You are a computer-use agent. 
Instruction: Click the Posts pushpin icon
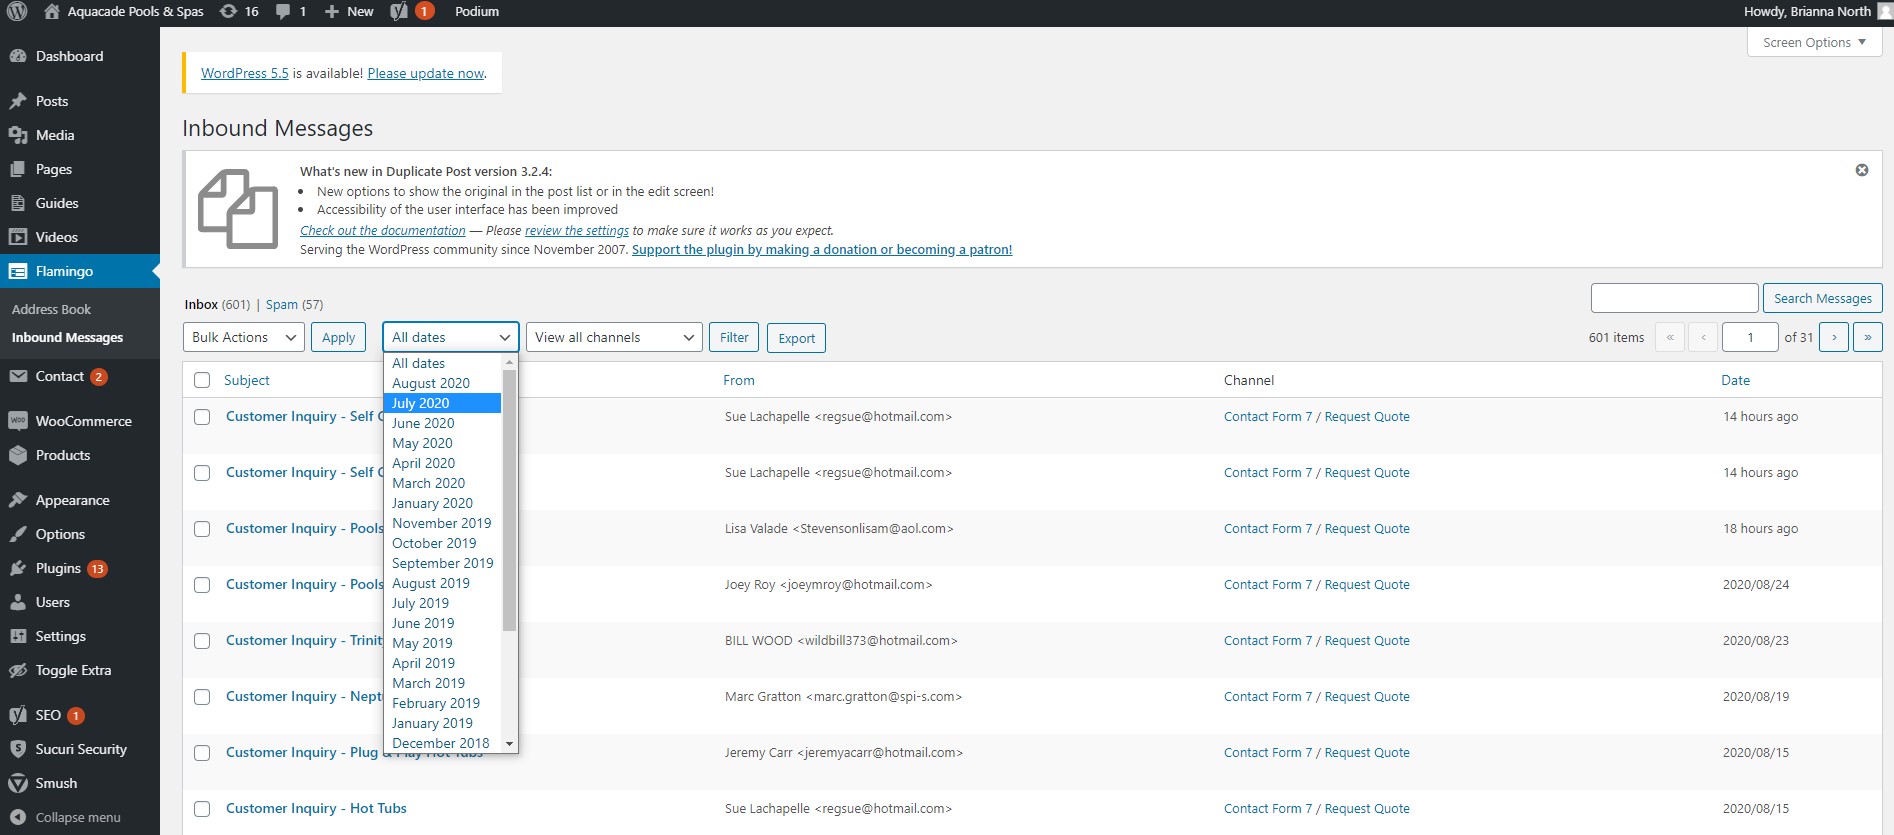point(18,101)
